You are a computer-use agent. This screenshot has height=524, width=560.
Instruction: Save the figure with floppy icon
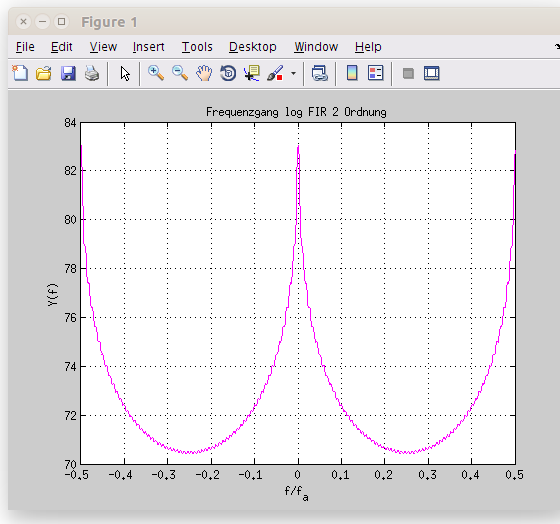point(68,73)
